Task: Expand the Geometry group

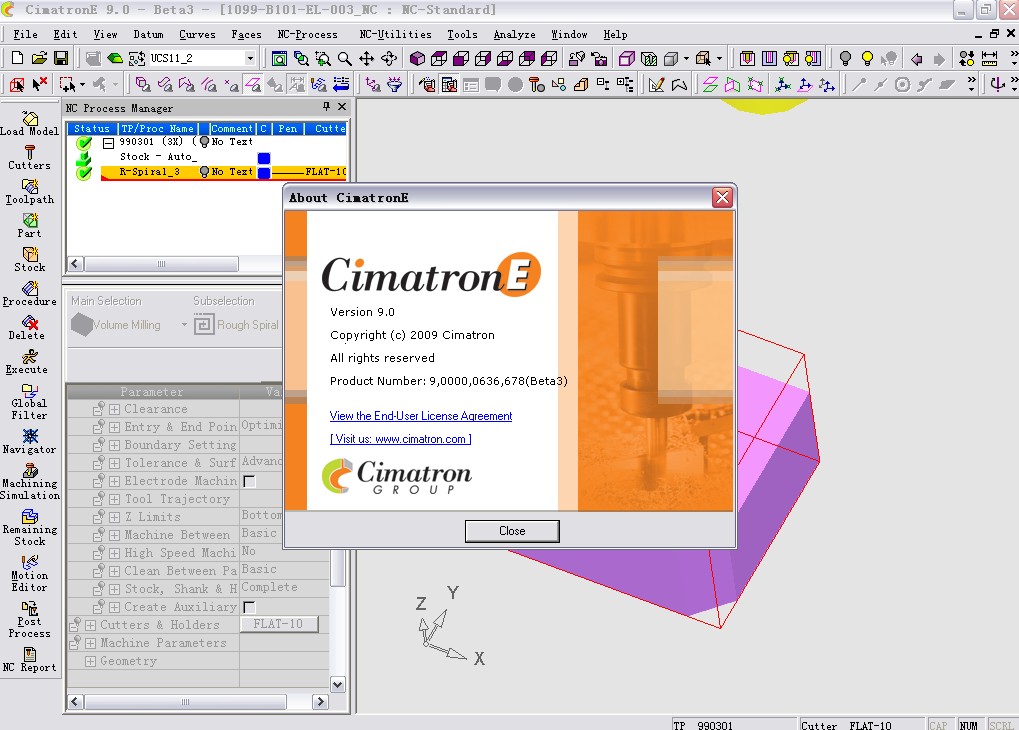Action: (x=90, y=661)
